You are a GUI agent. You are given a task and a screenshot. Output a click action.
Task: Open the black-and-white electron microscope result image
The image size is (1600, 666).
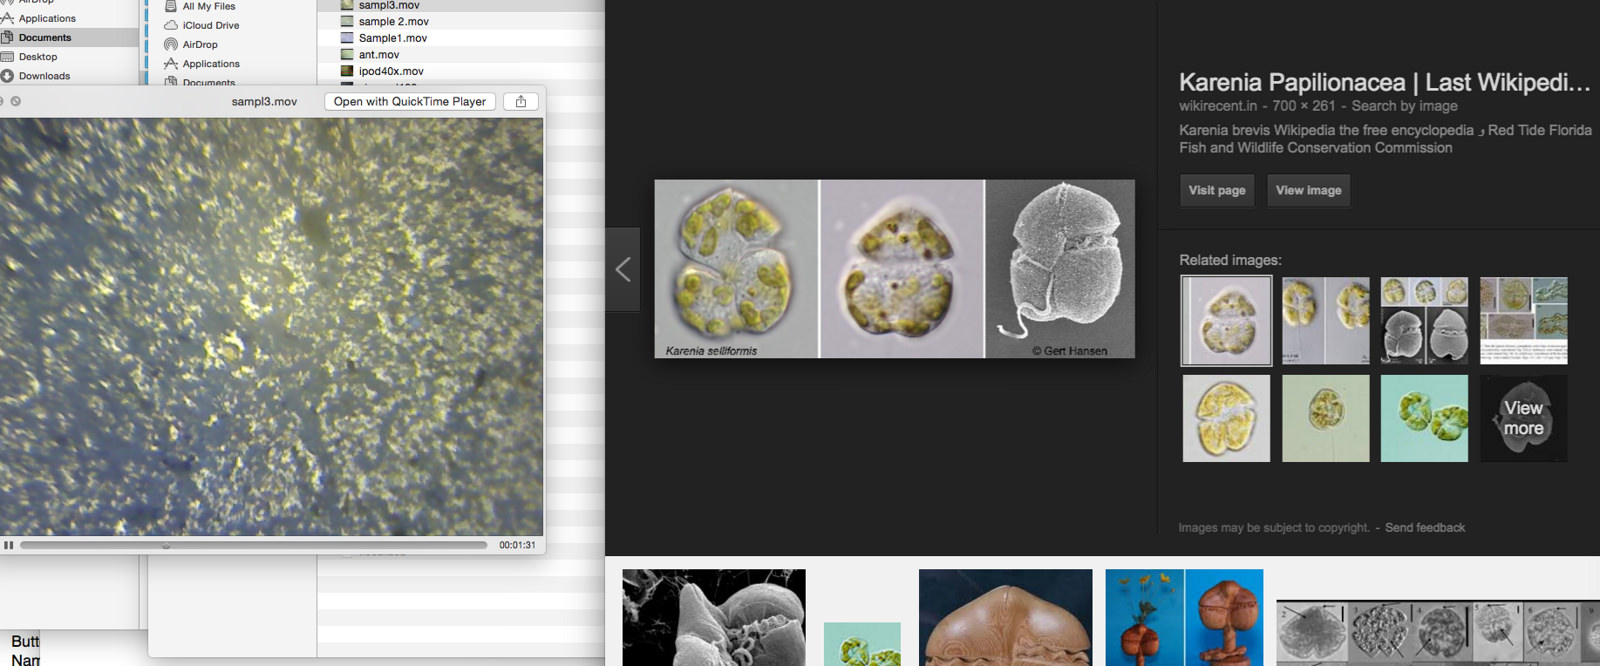714,617
